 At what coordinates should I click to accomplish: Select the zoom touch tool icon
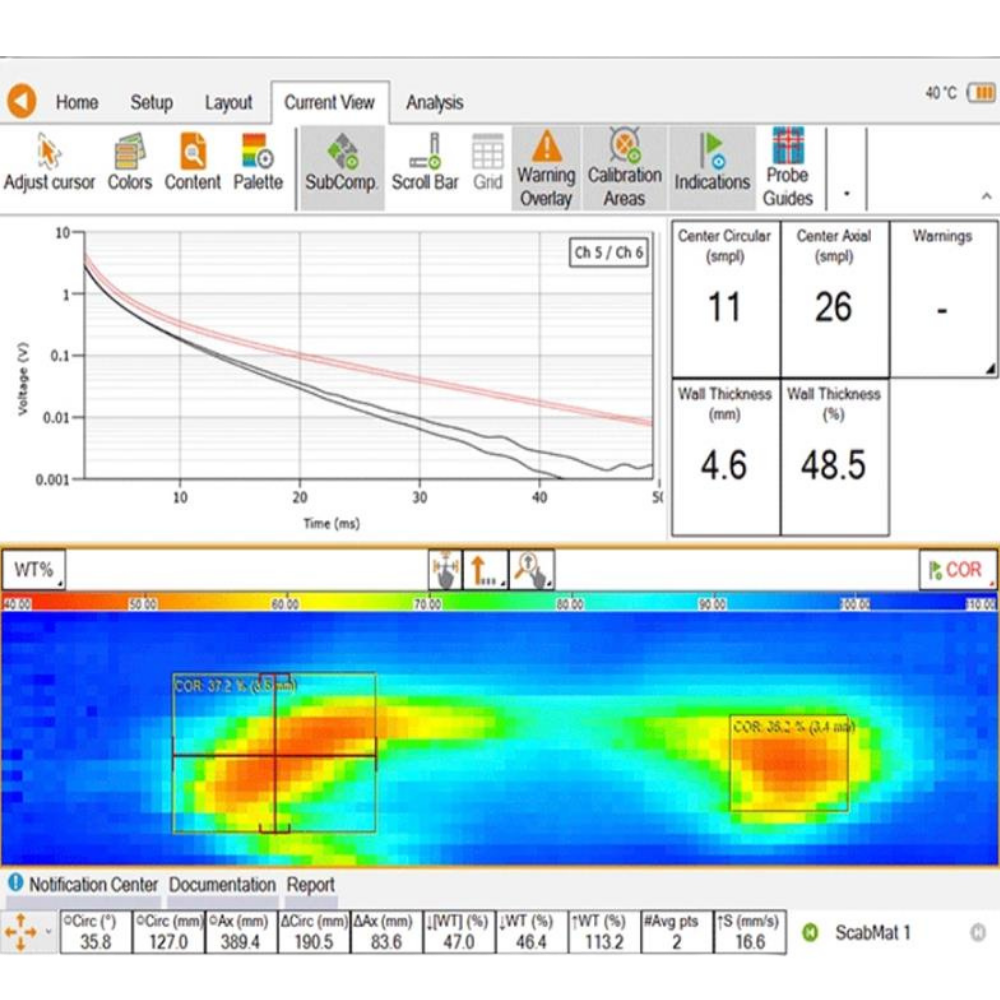(531, 570)
